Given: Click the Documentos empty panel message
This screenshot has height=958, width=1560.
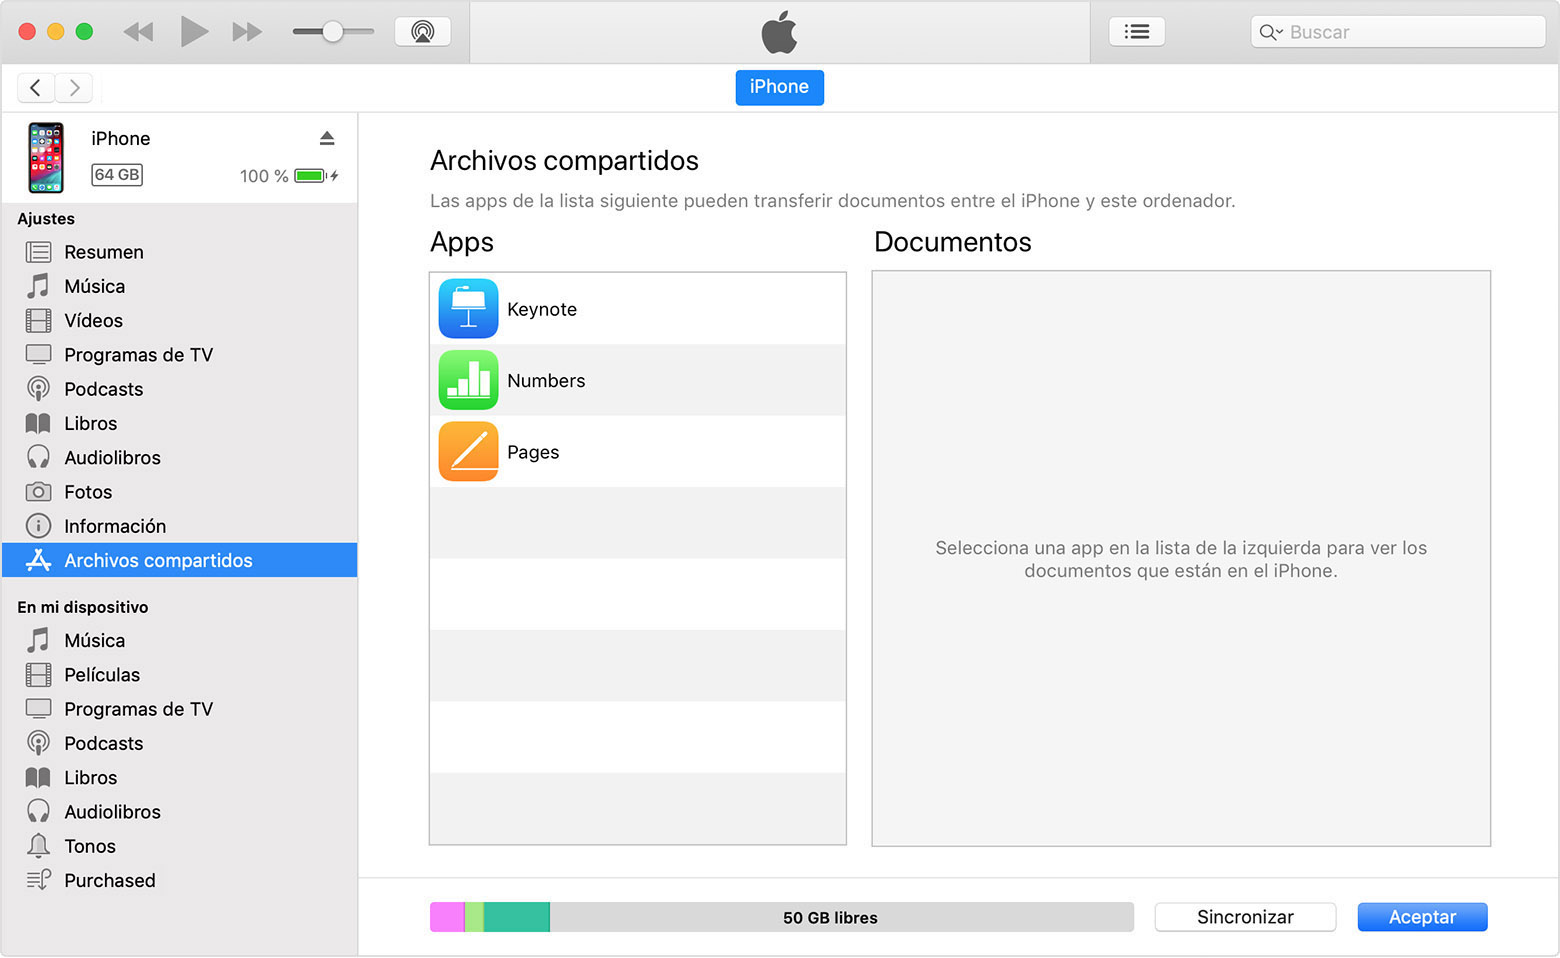Looking at the screenshot, I should 1181,559.
